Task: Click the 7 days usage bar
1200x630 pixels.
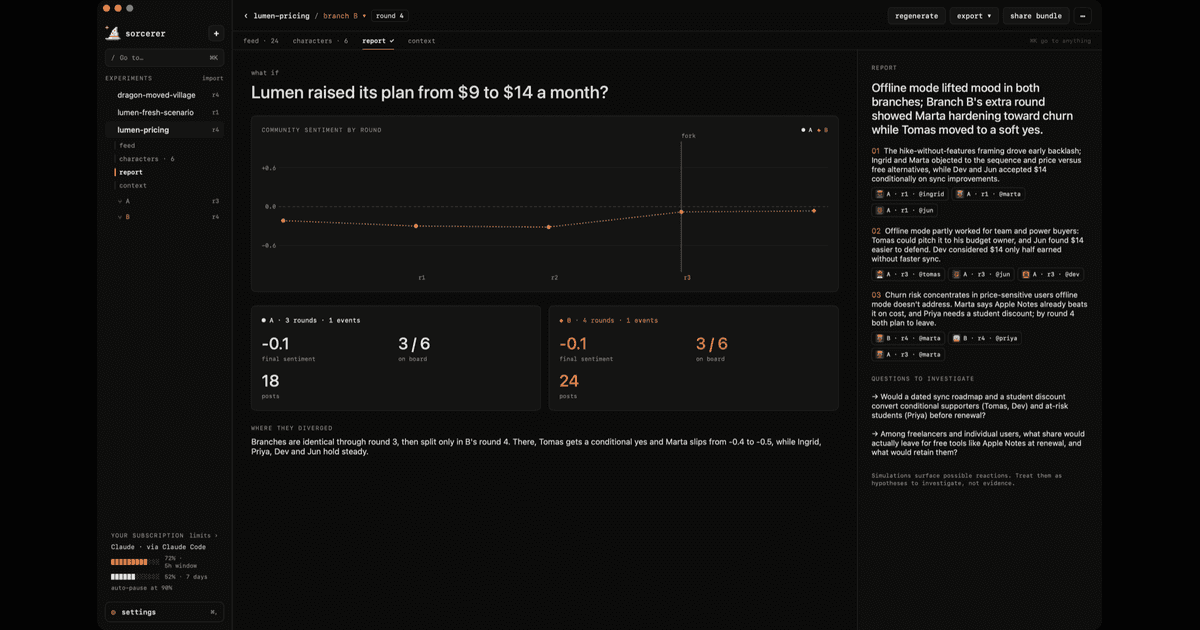Action: coord(135,577)
